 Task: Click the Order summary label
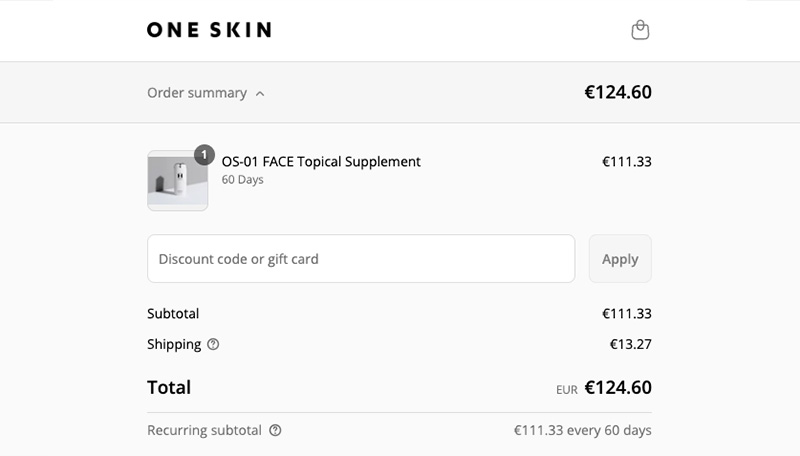click(x=197, y=93)
